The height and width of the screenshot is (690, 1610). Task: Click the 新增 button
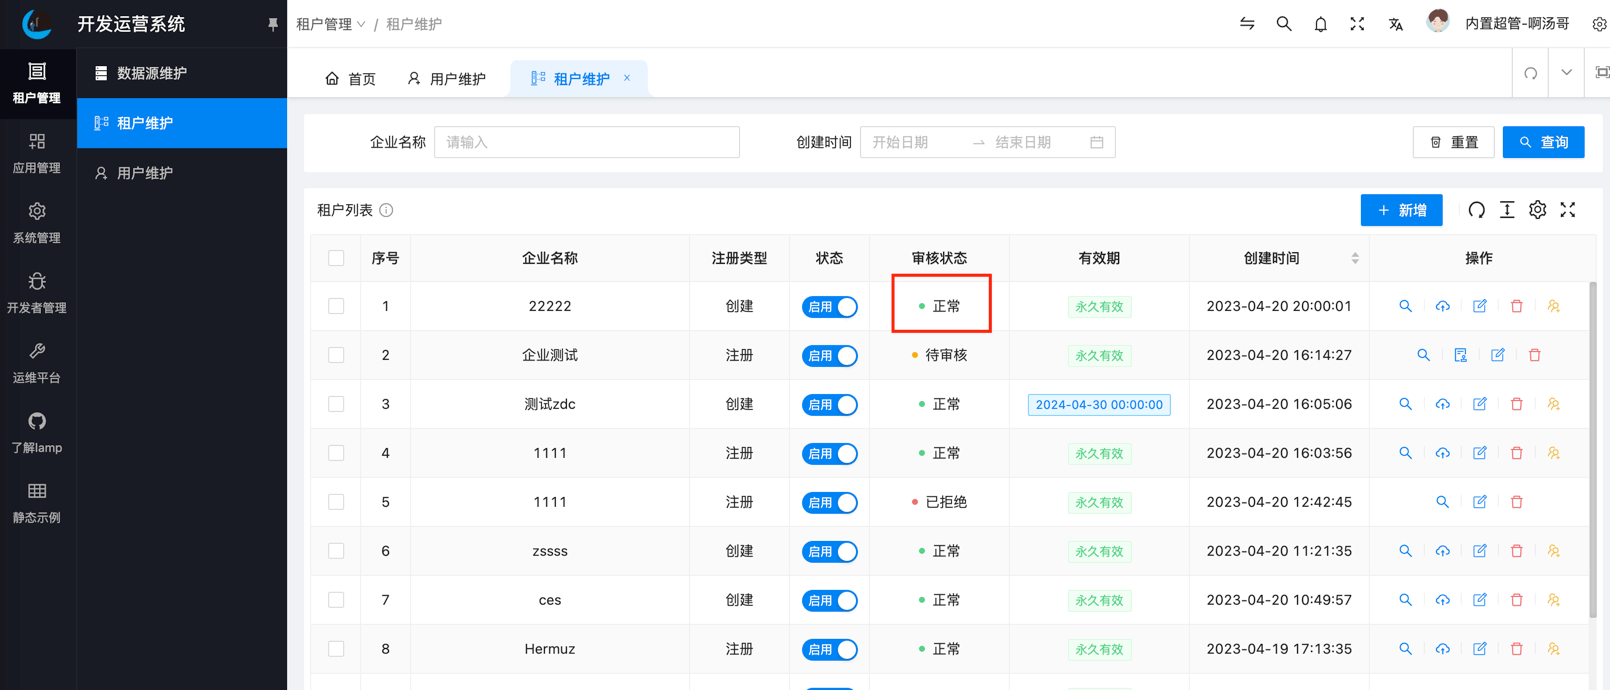[x=1400, y=210]
